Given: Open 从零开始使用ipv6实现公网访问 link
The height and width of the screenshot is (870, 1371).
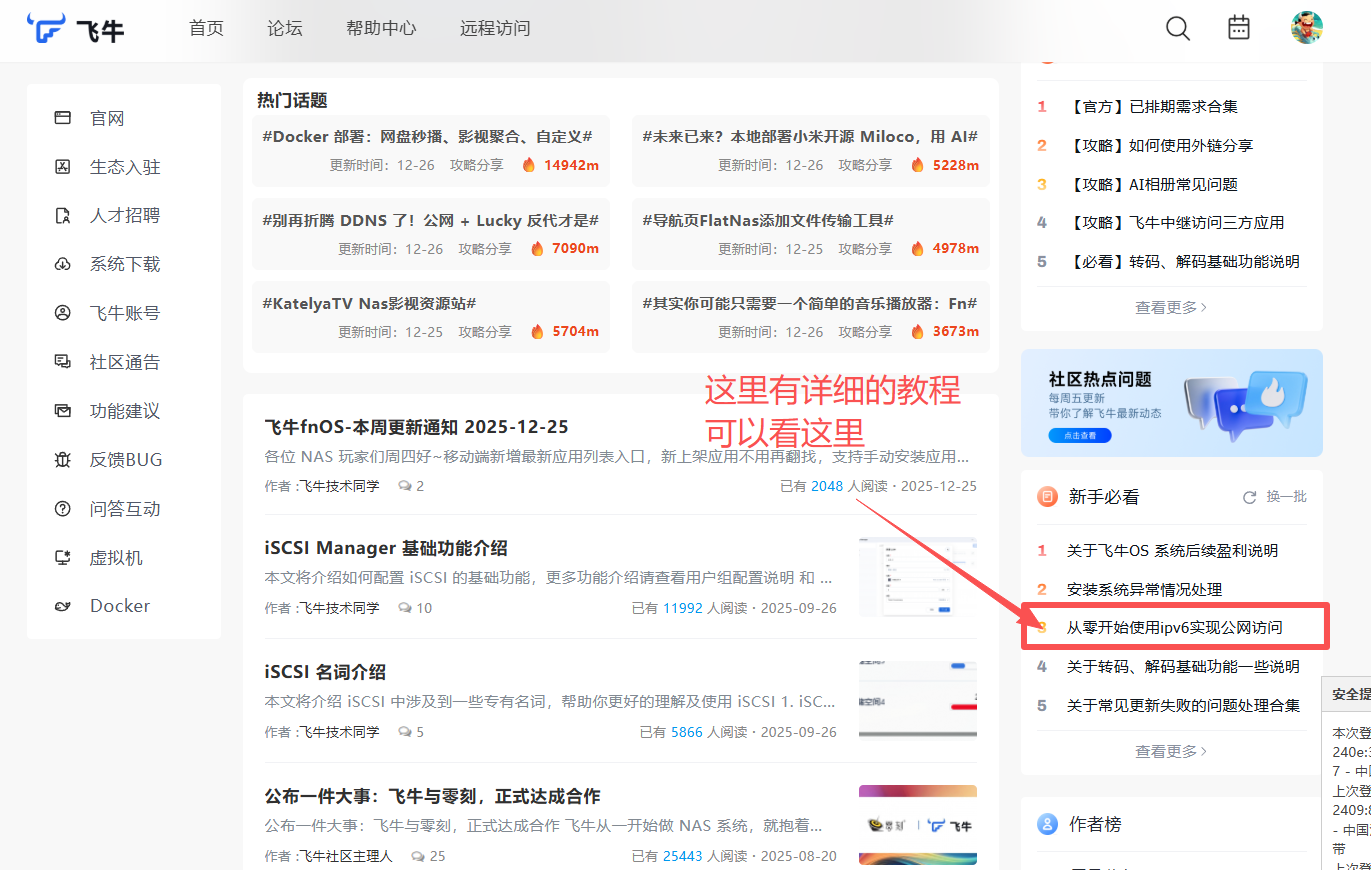Looking at the screenshot, I should [x=1174, y=627].
